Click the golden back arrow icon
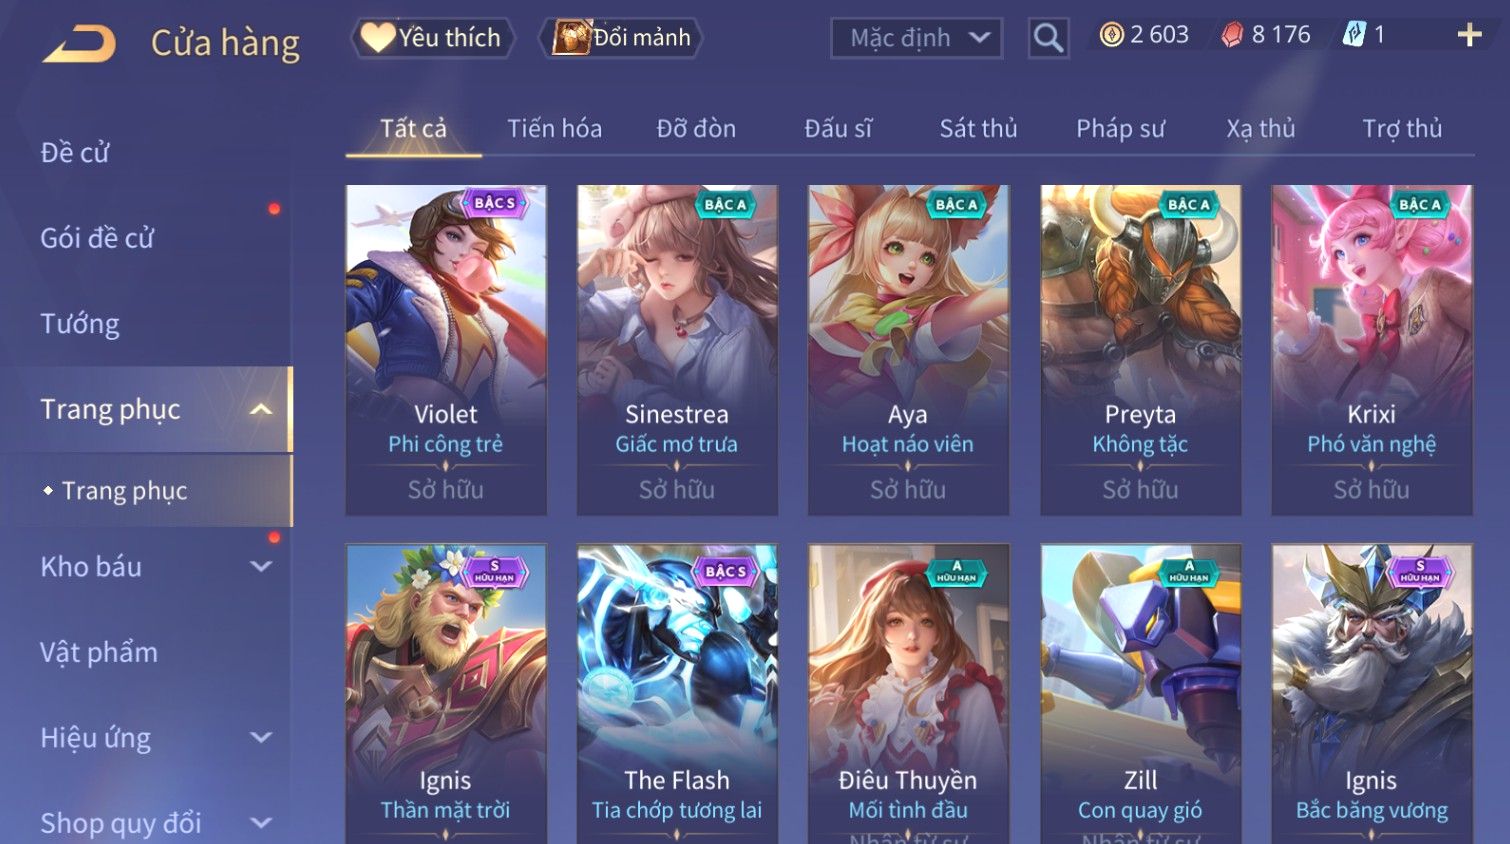 coord(79,44)
